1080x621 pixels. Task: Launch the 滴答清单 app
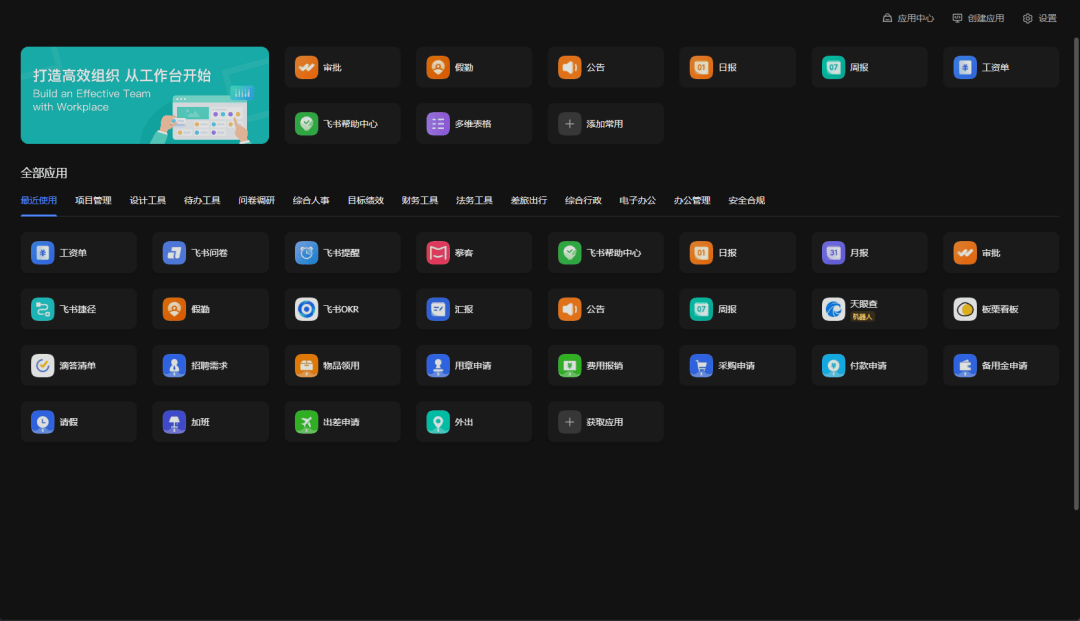pos(79,366)
